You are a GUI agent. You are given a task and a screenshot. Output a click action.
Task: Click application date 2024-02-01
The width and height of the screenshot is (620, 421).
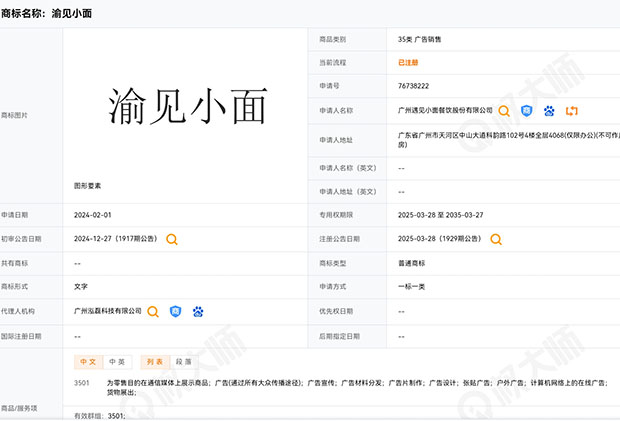tap(93, 215)
